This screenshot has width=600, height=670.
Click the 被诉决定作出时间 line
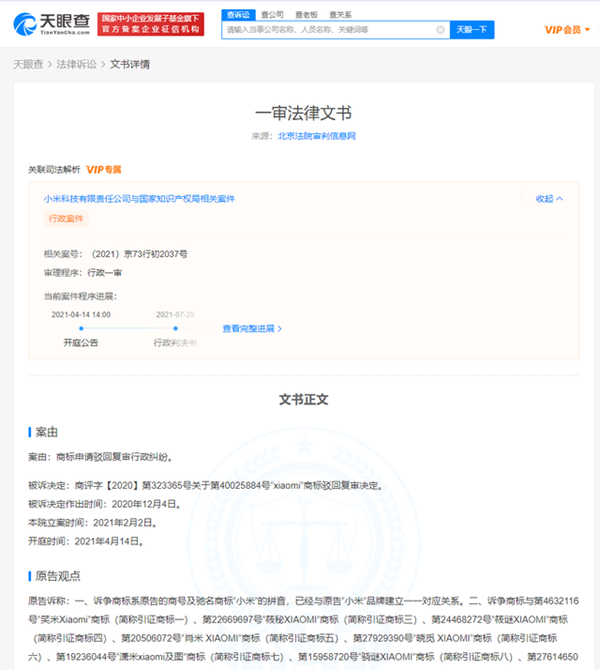[x=104, y=504]
